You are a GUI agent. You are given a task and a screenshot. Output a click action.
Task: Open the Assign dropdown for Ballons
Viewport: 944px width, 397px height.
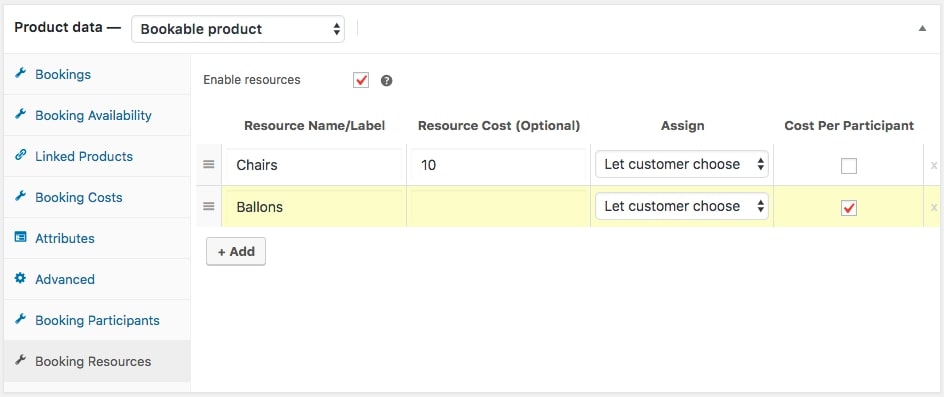click(x=682, y=206)
